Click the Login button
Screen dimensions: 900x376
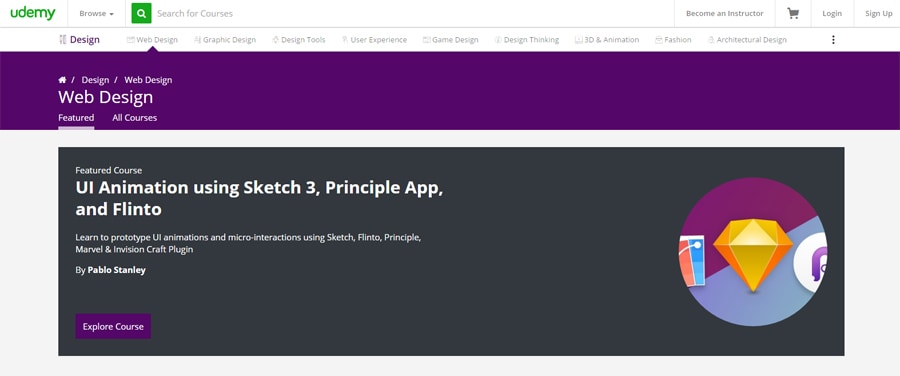click(832, 13)
